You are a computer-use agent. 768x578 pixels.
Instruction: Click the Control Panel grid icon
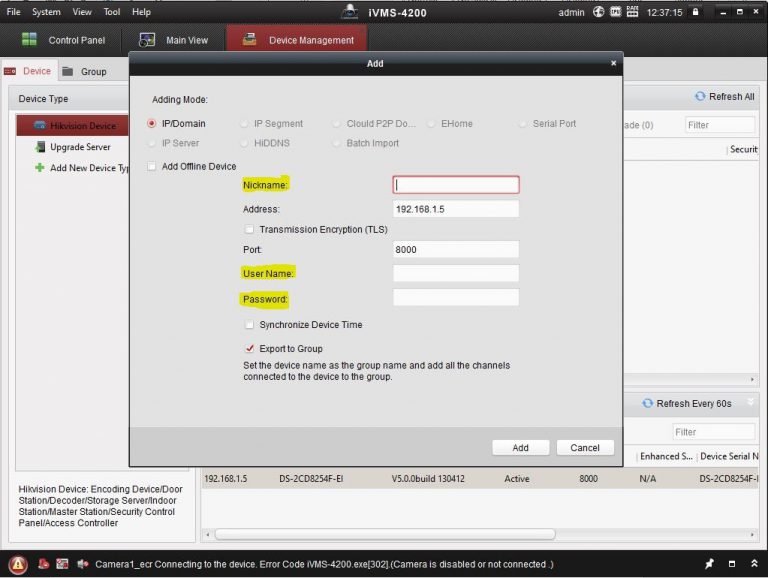coord(29,40)
